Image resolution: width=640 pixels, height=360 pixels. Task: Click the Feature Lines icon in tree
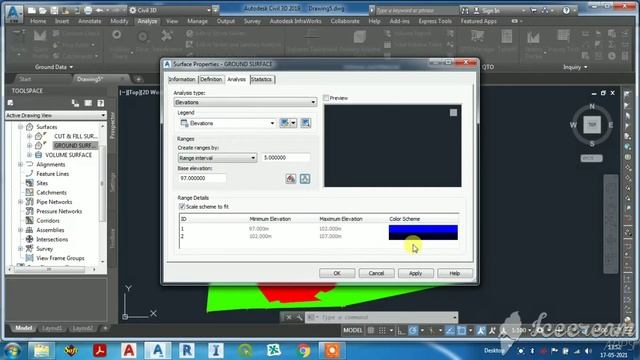coord(29,174)
